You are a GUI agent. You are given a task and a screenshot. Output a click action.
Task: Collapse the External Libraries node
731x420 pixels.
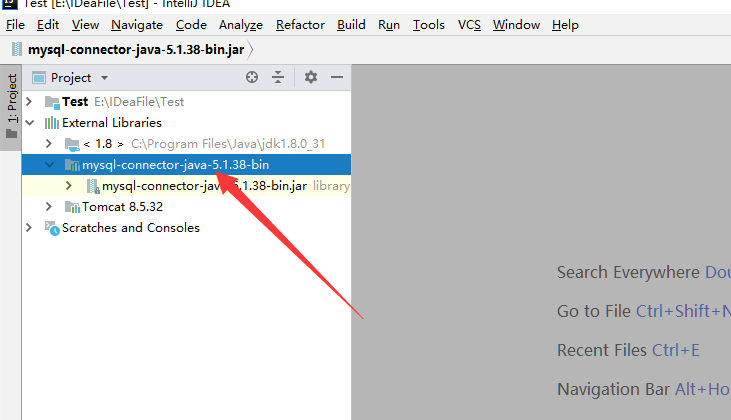click(30, 123)
